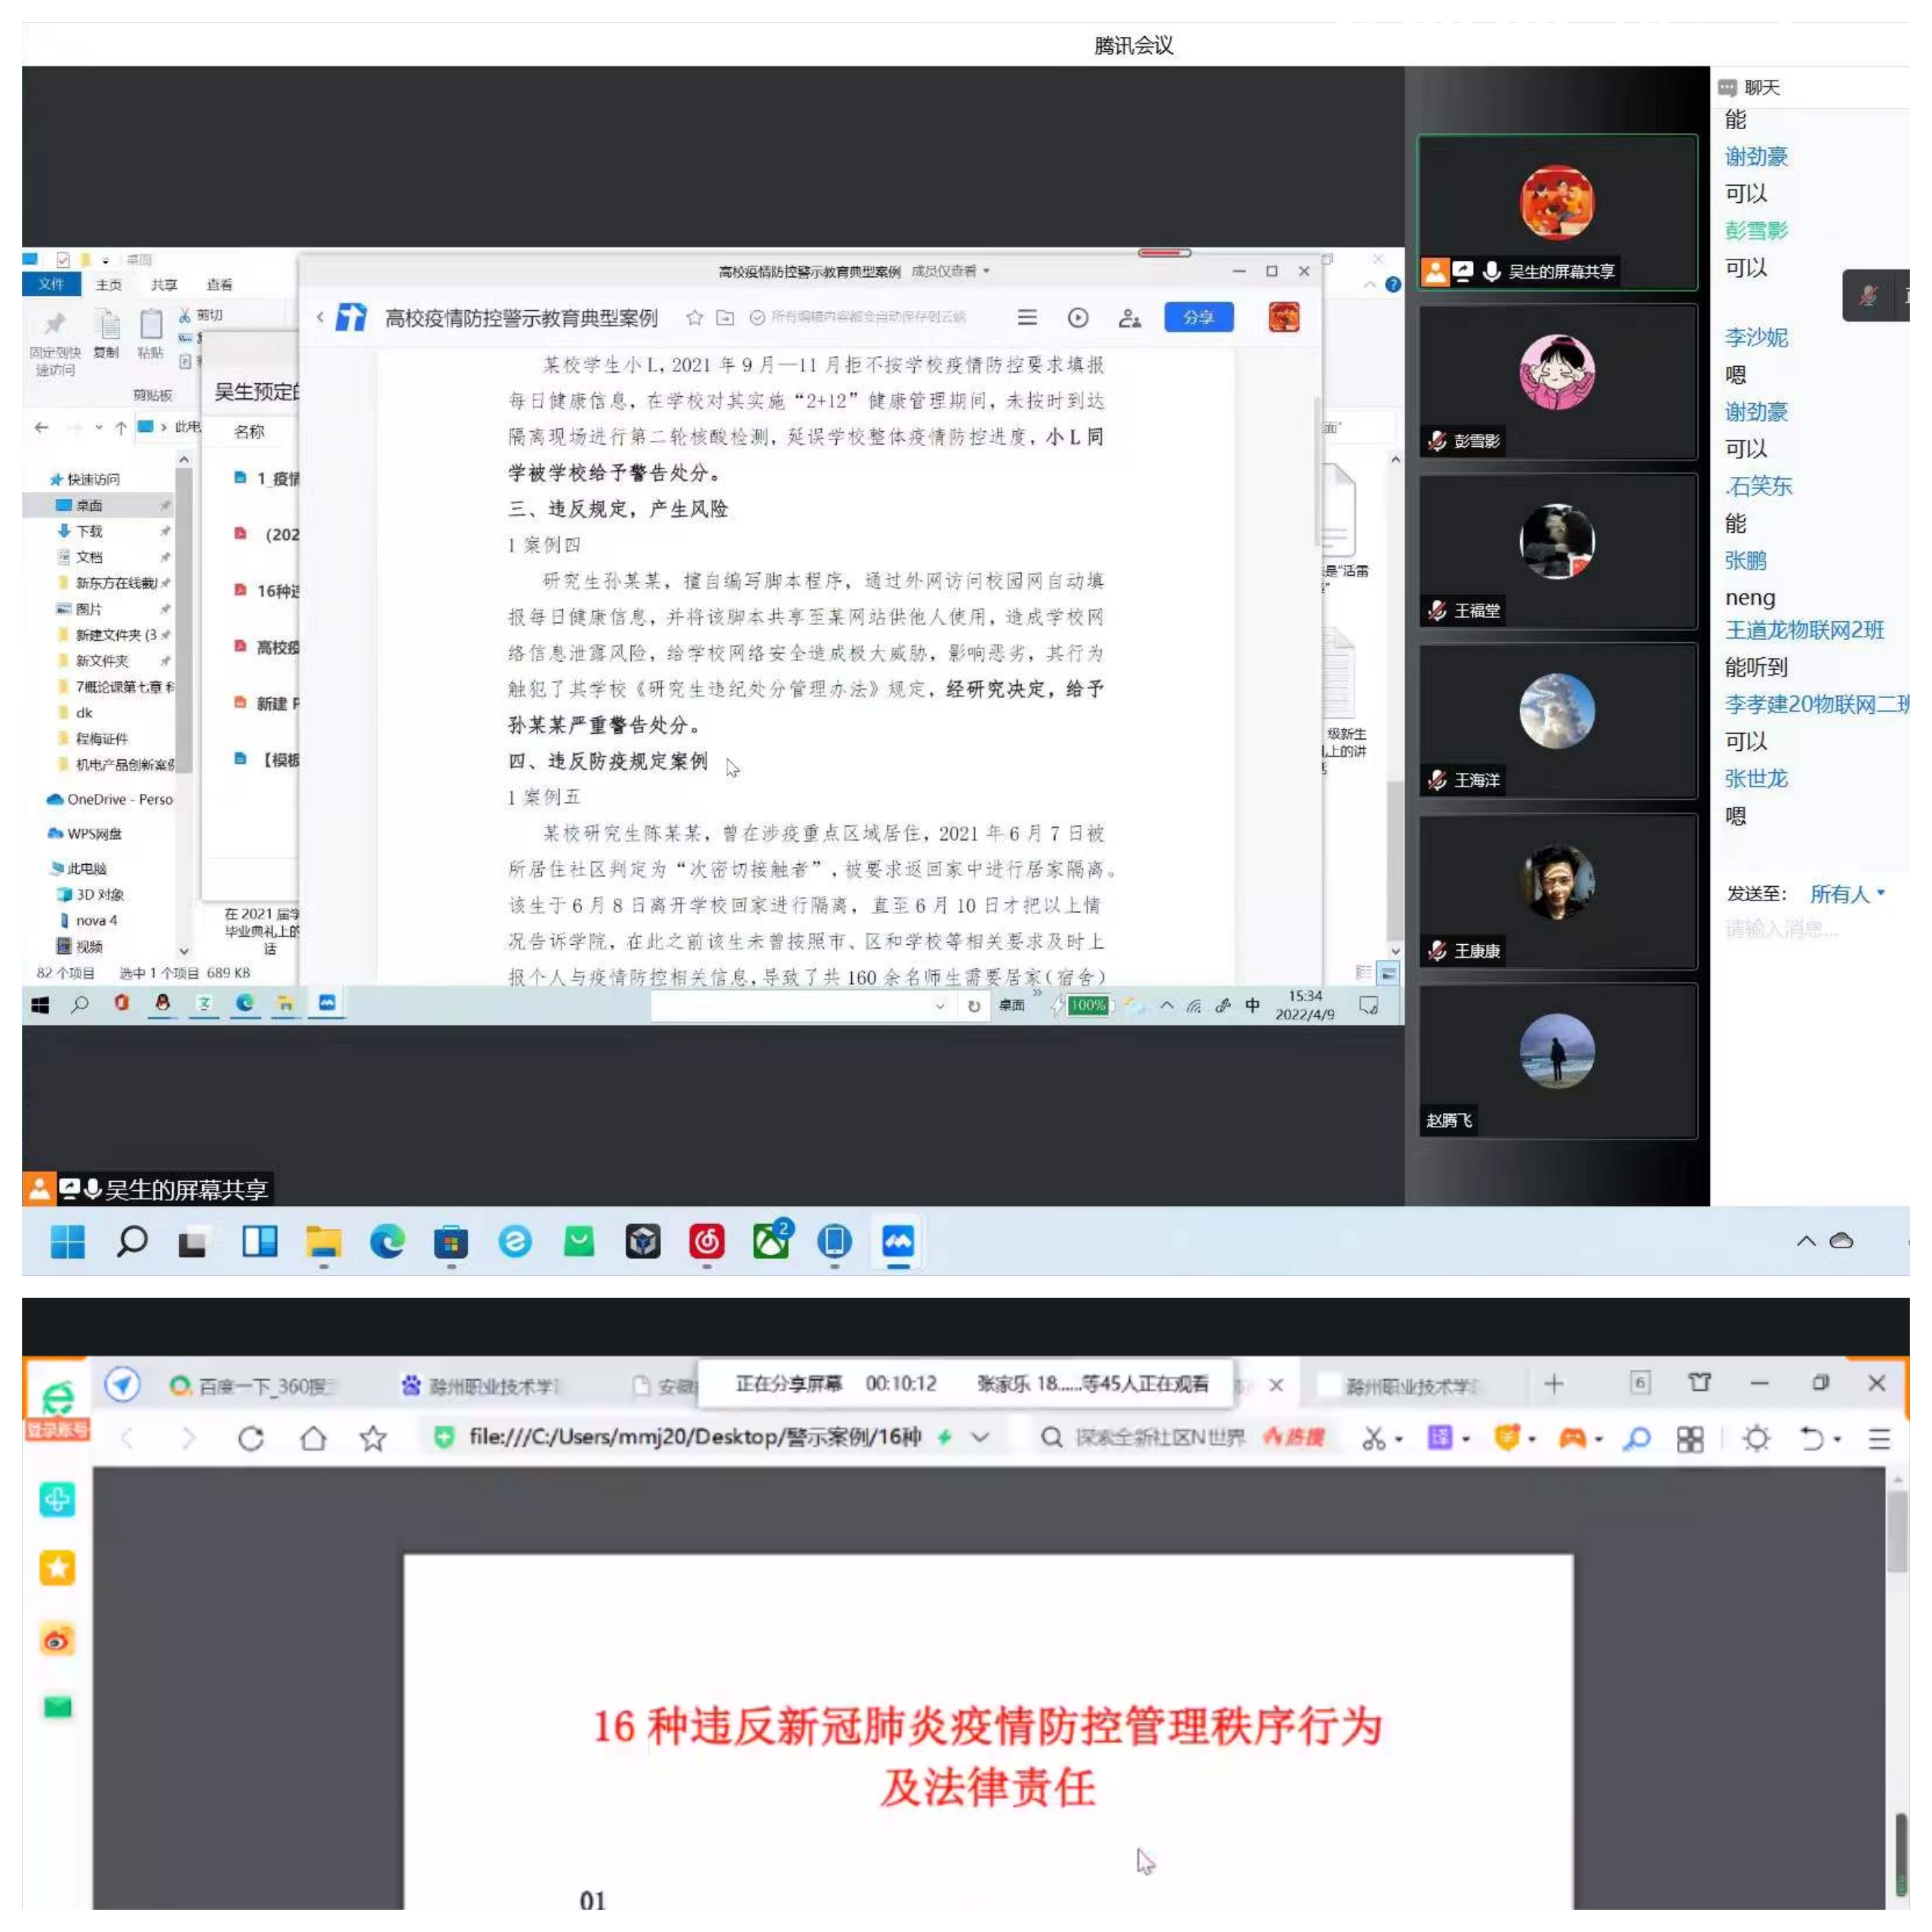Expand the browser address bar dropdown arrow
1932x1932 pixels.
coord(980,1437)
